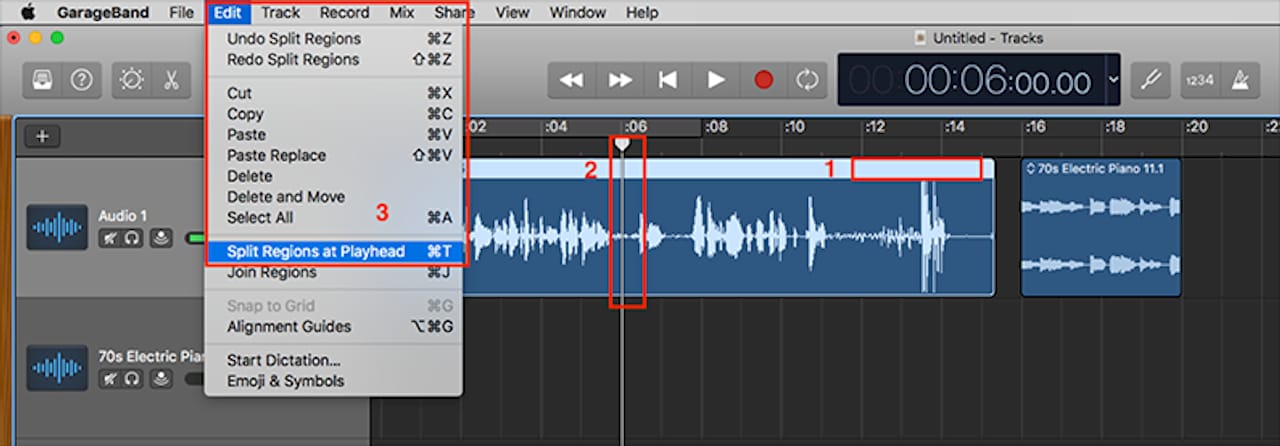Open the View menu
This screenshot has height=446, width=1280.
pos(512,13)
